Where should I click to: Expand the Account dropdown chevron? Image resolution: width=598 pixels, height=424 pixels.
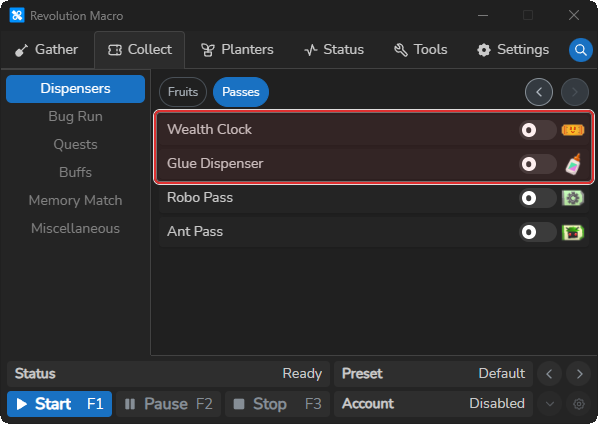point(550,403)
